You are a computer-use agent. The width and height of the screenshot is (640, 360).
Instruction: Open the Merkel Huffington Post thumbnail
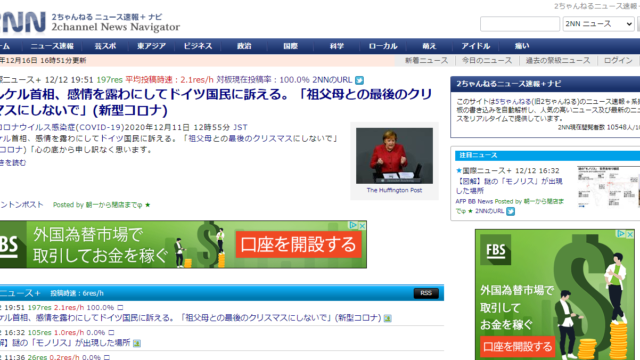[x=394, y=156]
